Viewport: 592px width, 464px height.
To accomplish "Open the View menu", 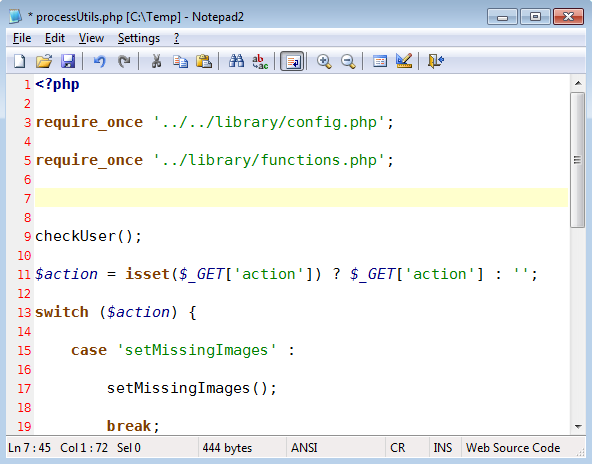I will point(91,38).
